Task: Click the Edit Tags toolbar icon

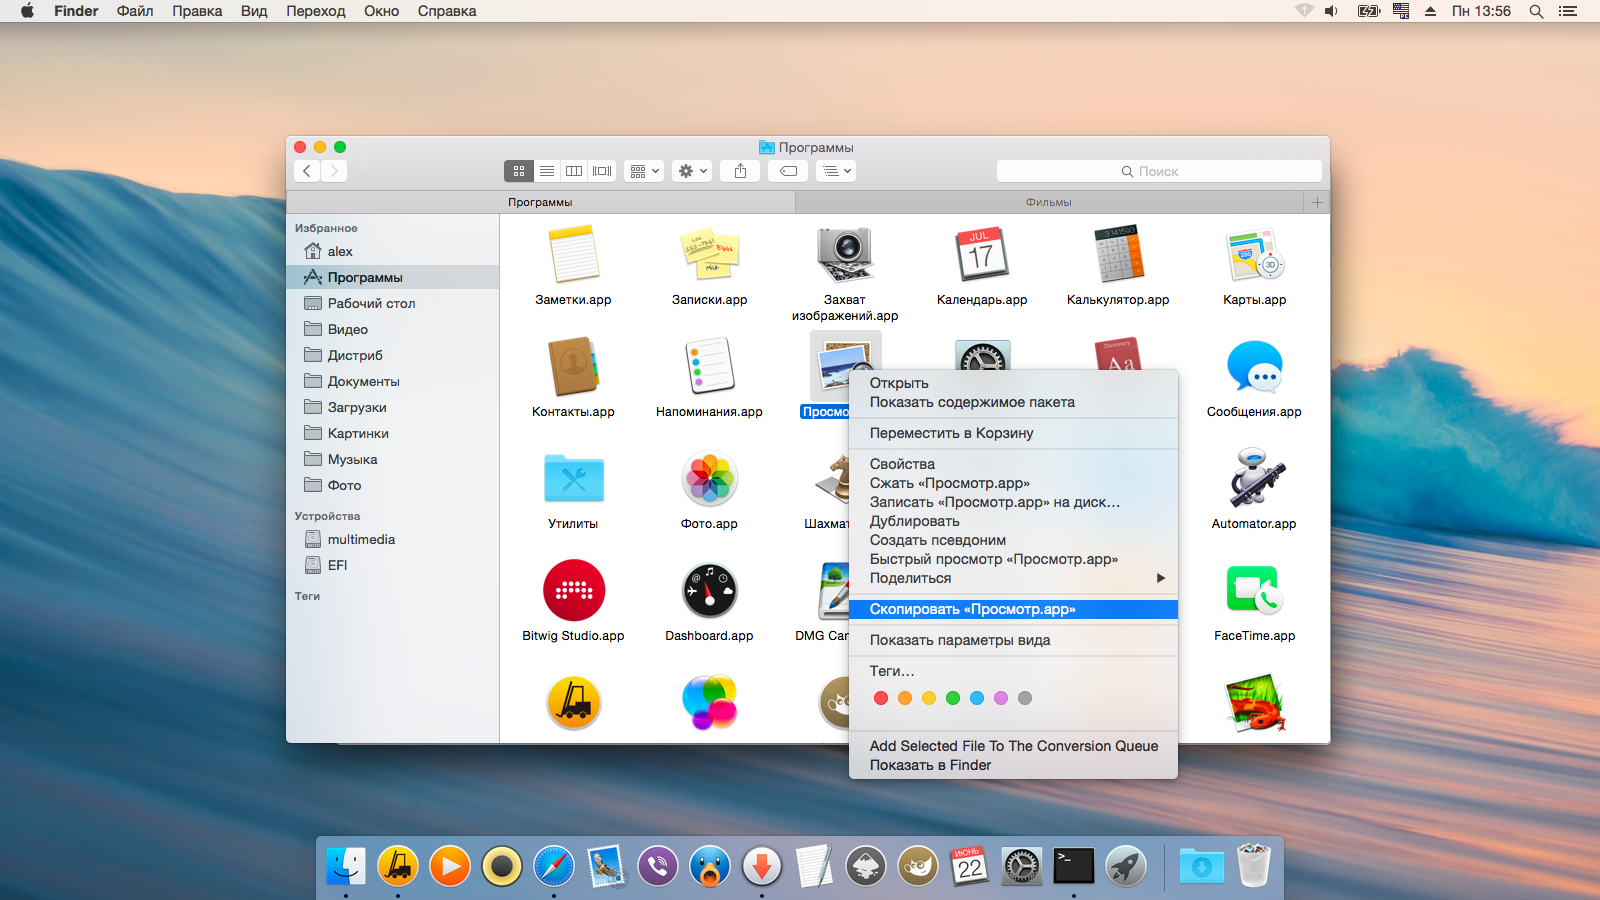Action: (x=788, y=171)
